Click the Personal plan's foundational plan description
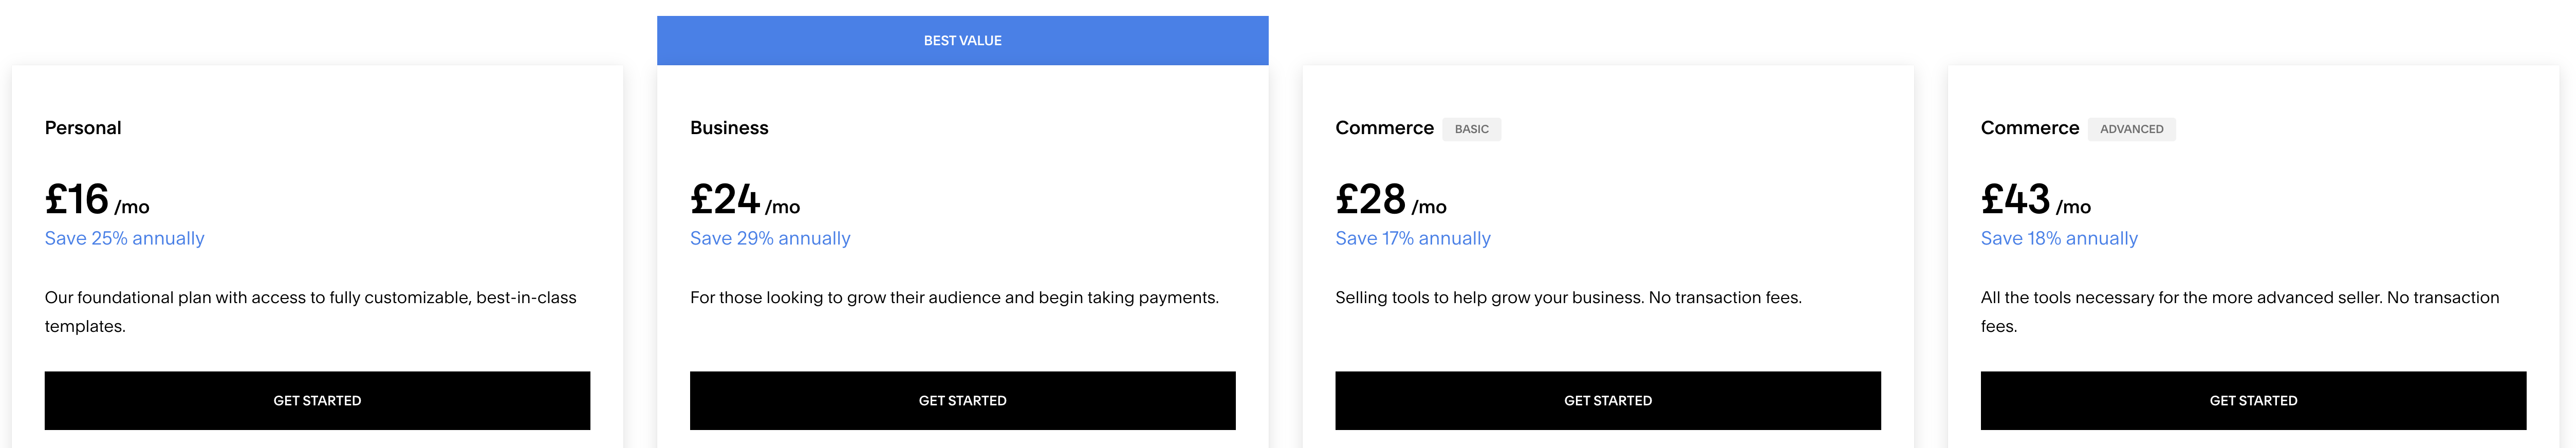Viewport: 2576px width, 448px height. coord(310,311)
